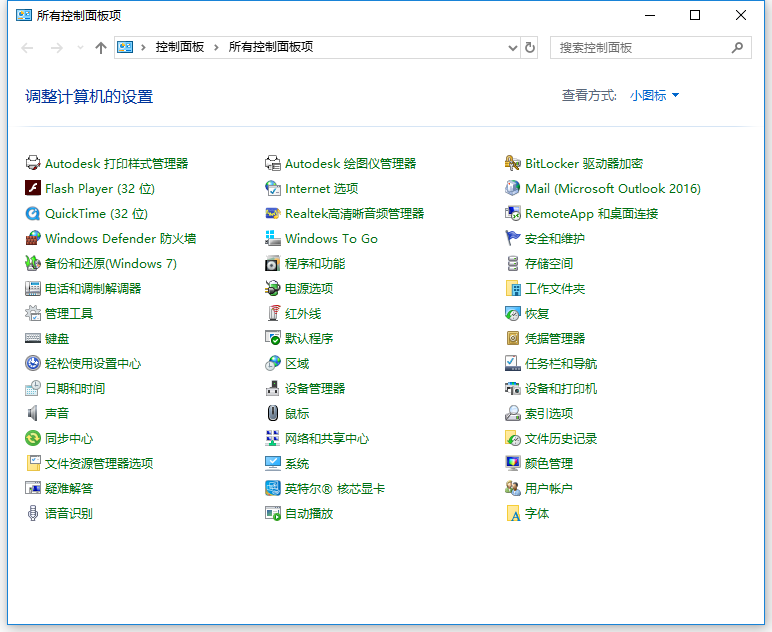Click the 日期和时间 clock icon
The width and height of the screenshot is (772, 632).
(32, 388)
